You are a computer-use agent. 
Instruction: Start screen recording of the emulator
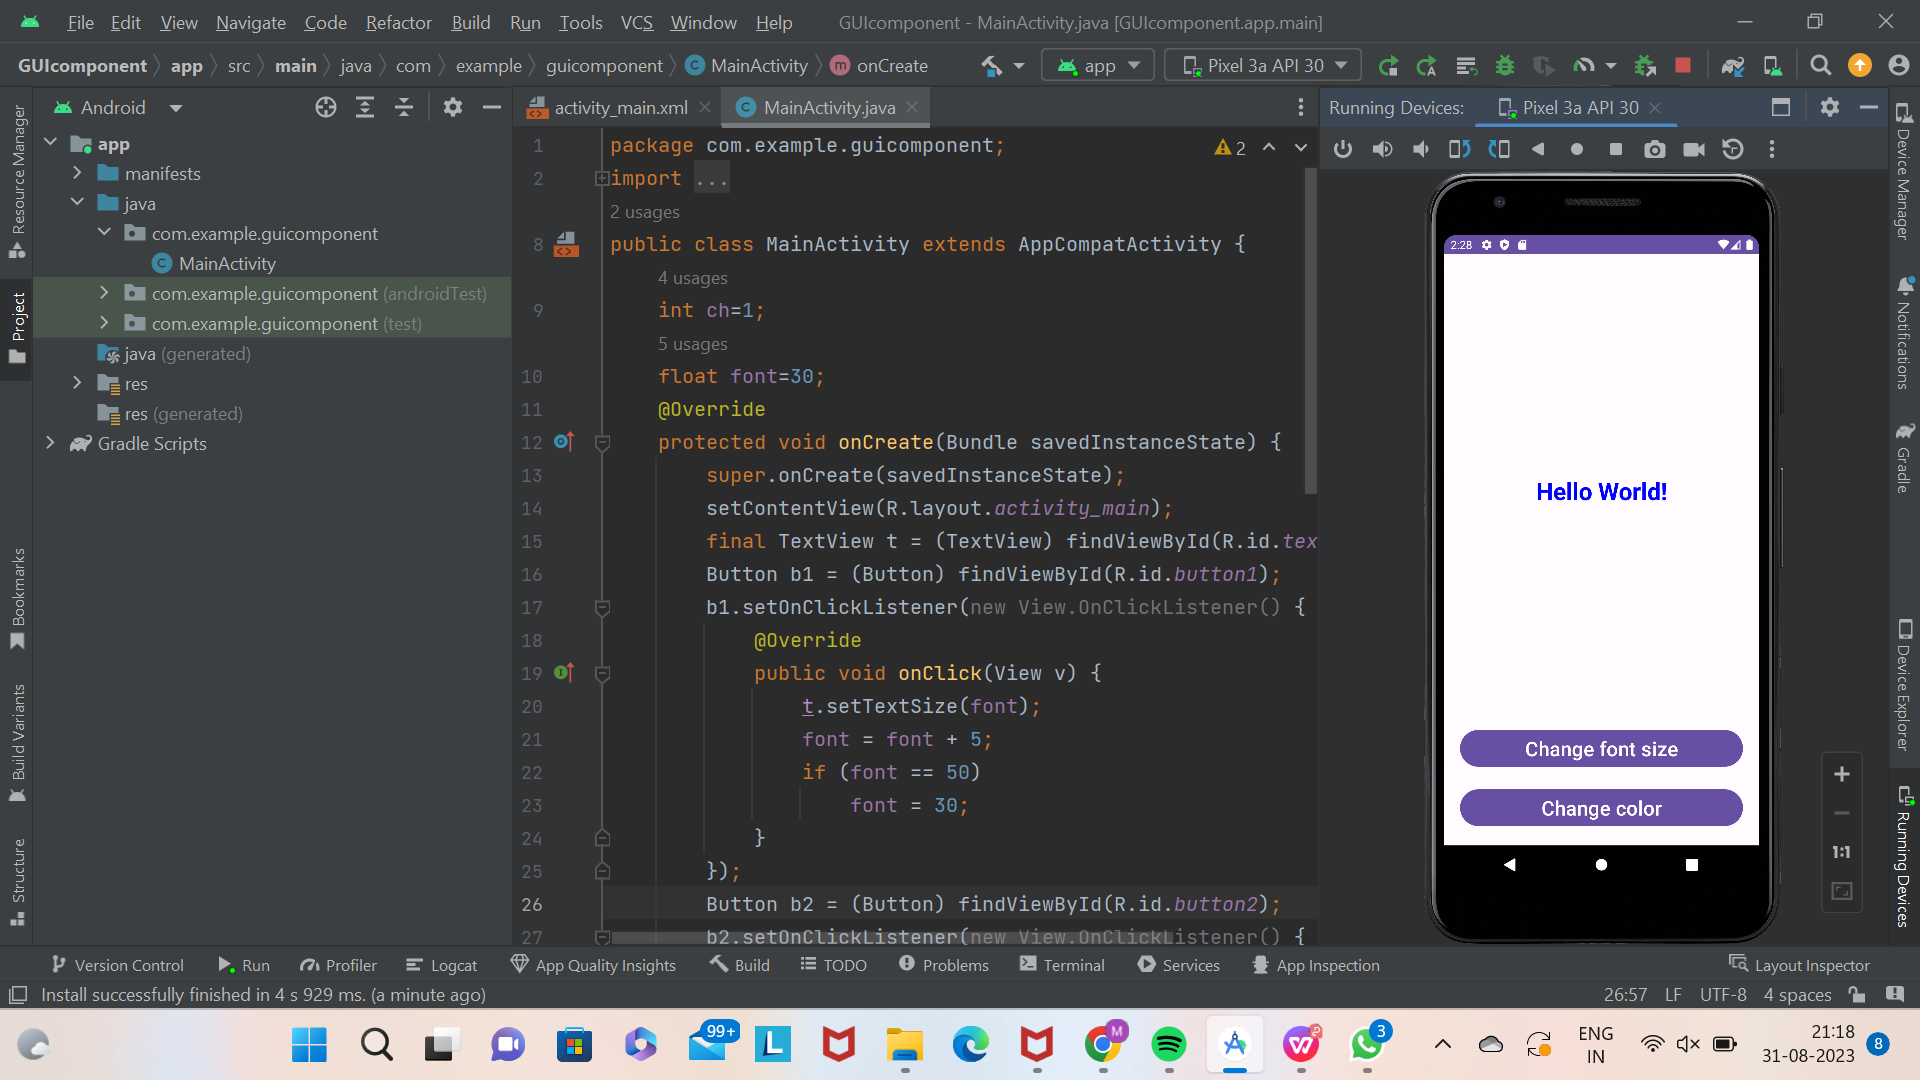pos(1694,149)
